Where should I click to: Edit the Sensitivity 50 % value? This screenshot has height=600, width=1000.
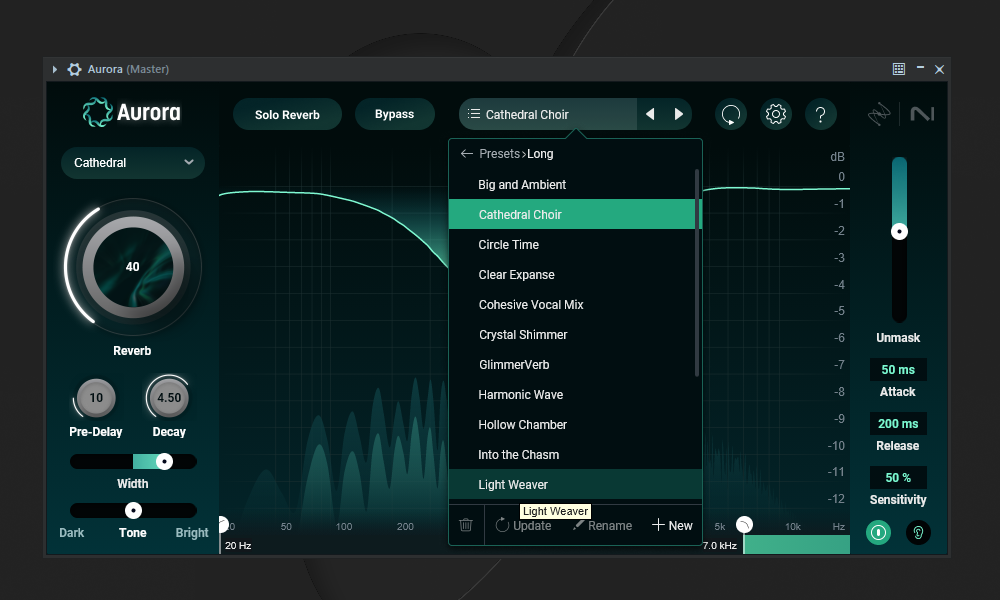[x=898, y=478]
